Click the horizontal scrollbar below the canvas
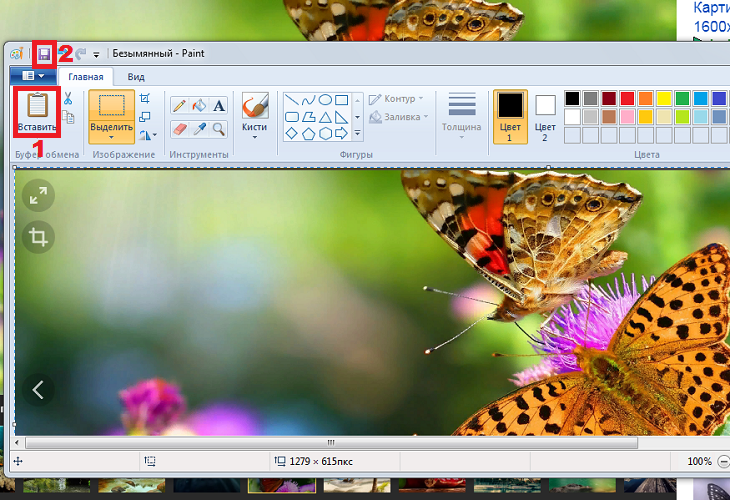 click(x=330, y=441)
